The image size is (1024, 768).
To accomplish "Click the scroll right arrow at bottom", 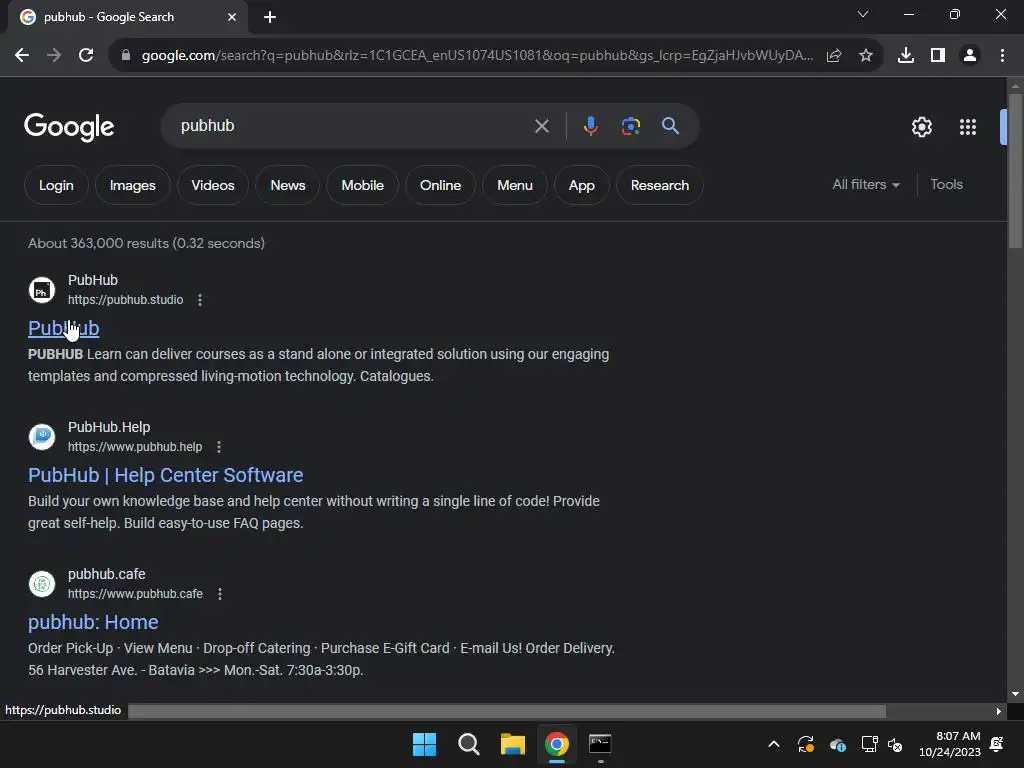I will point(998,711).
